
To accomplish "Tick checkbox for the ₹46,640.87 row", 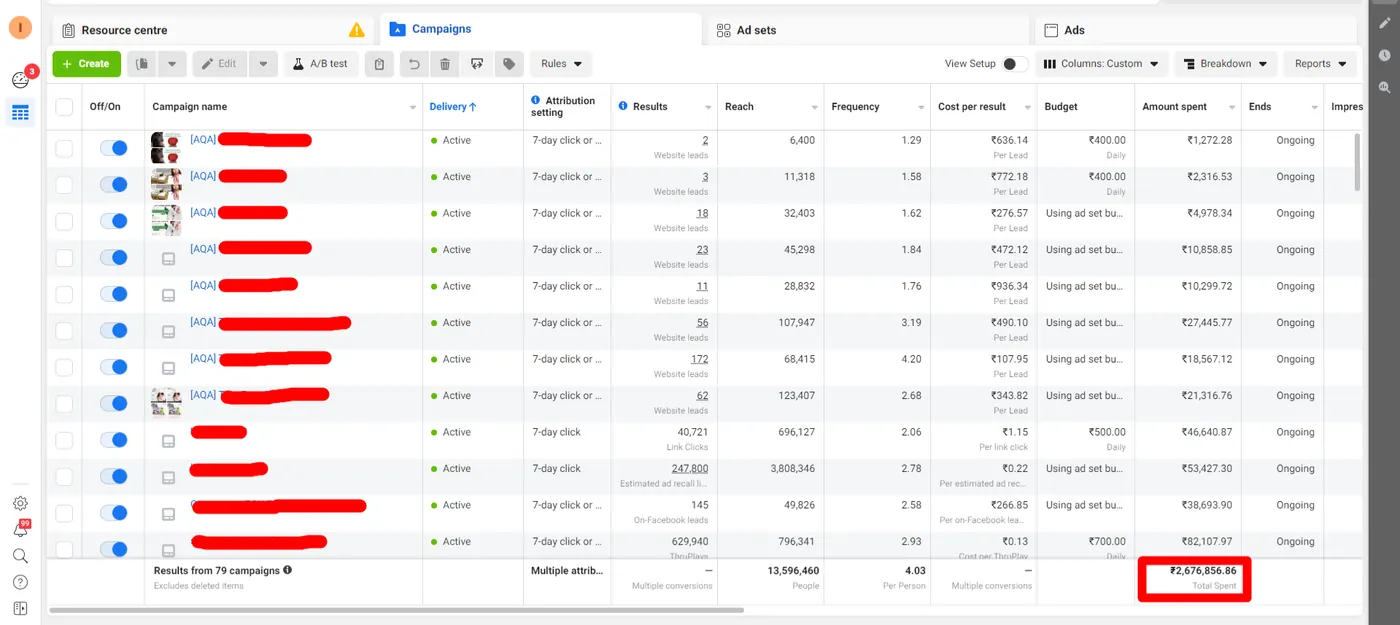I will 64,440.
